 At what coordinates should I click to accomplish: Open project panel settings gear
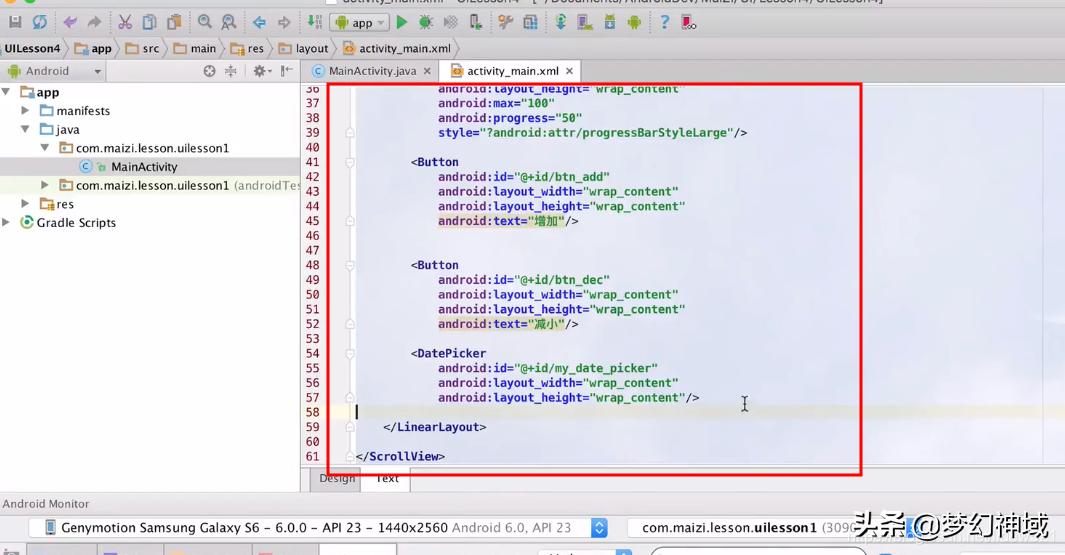click(260, 71)
